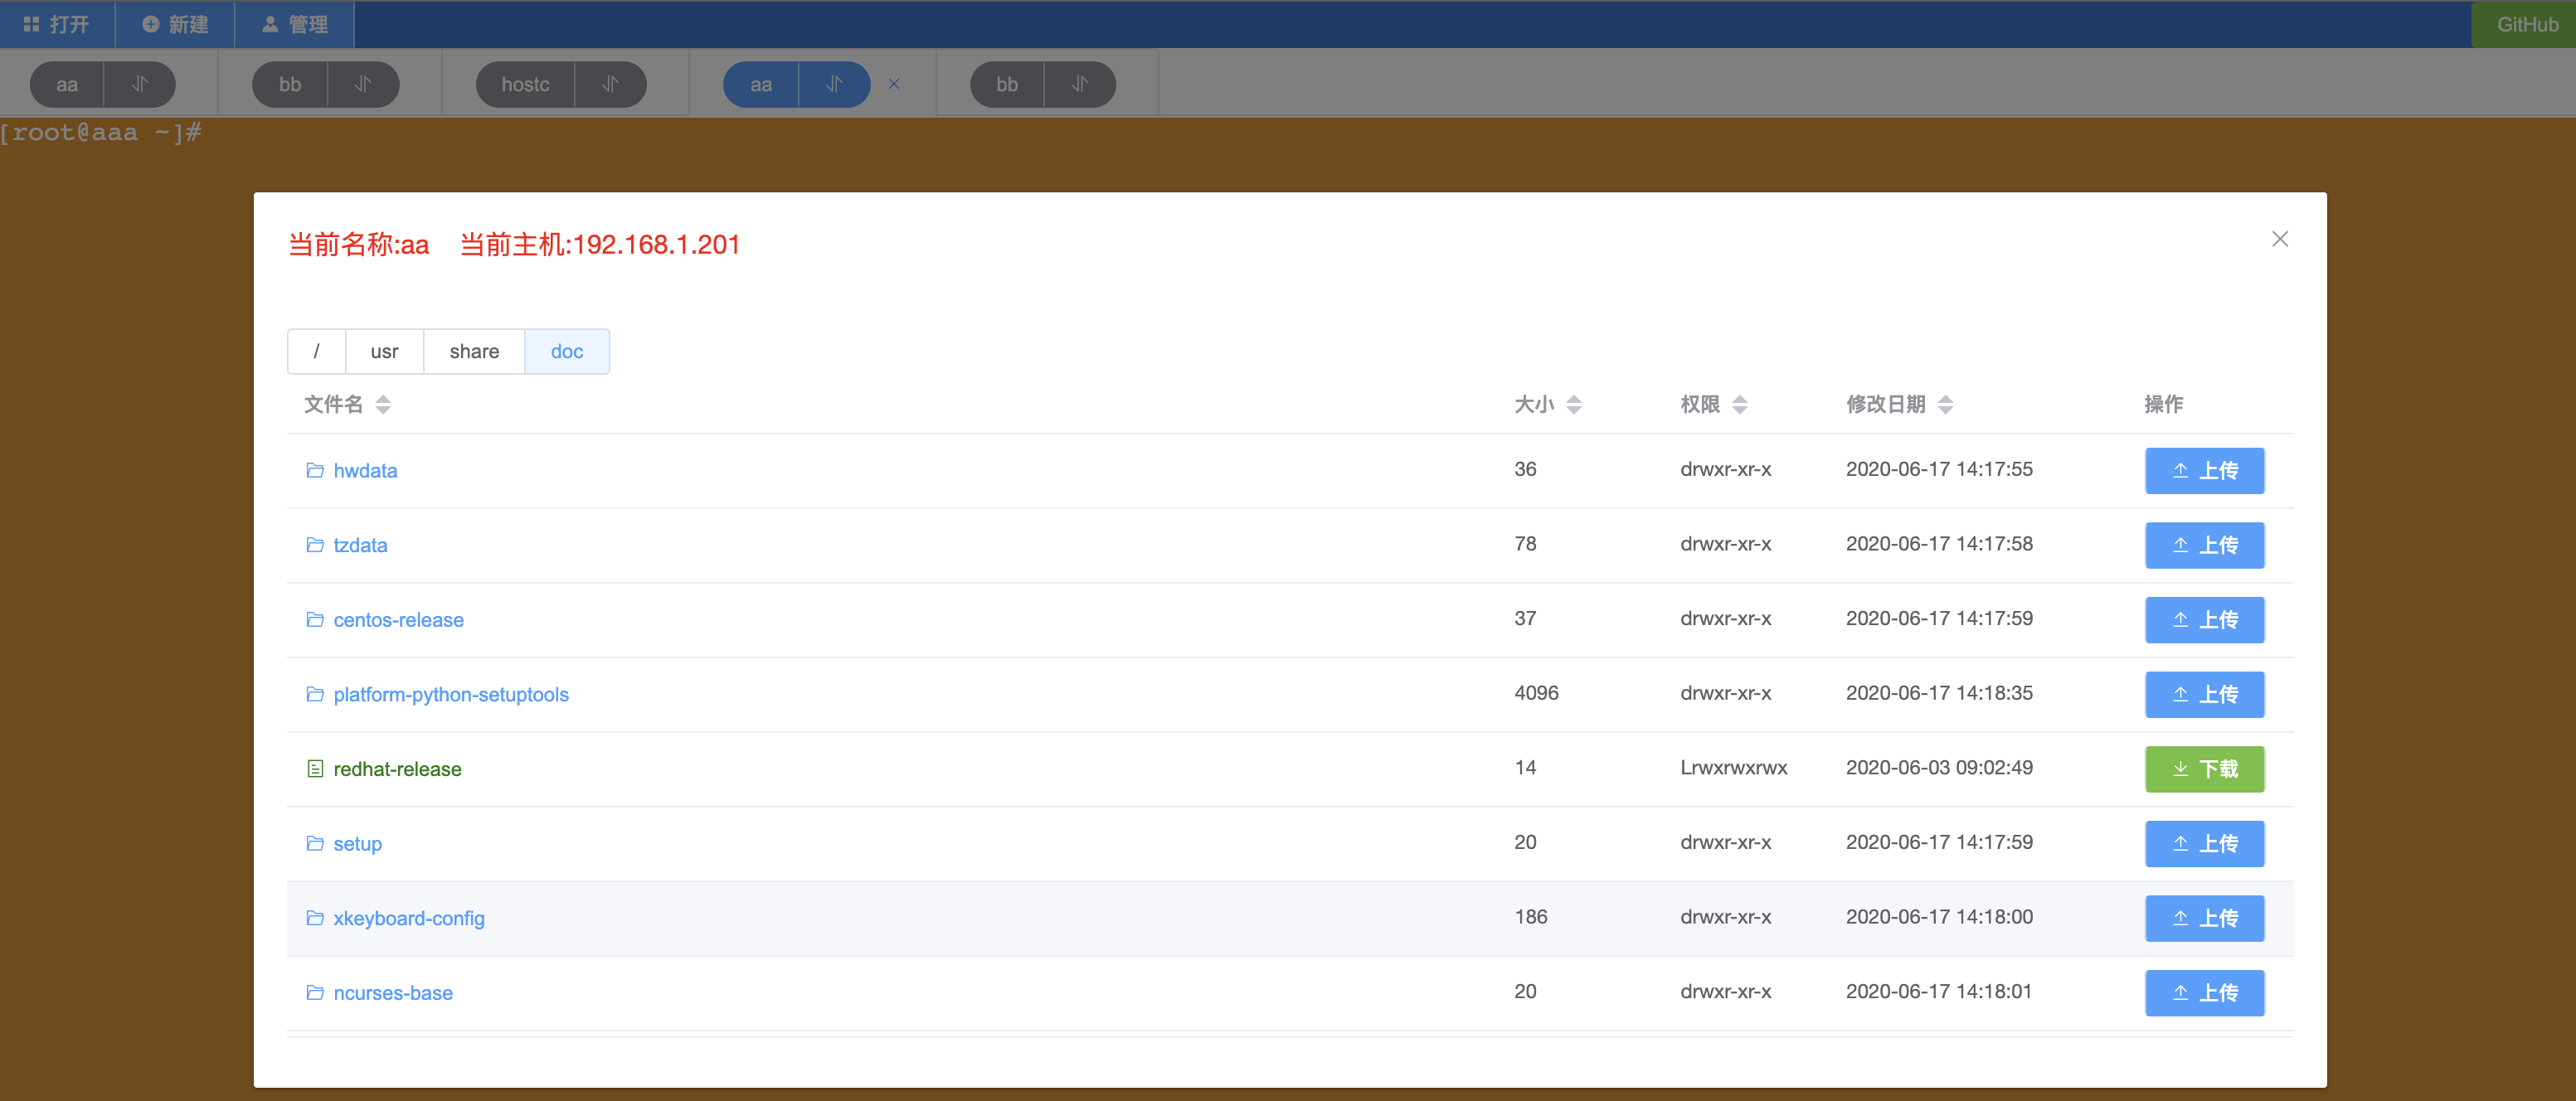Click the redhat-release file icon

[x=314, y=769]
